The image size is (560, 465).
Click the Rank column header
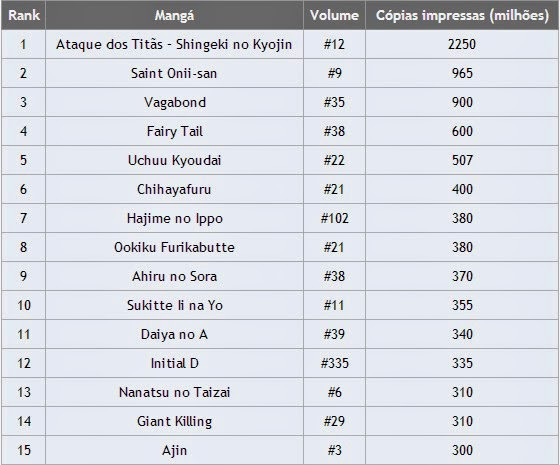[23, 15]
